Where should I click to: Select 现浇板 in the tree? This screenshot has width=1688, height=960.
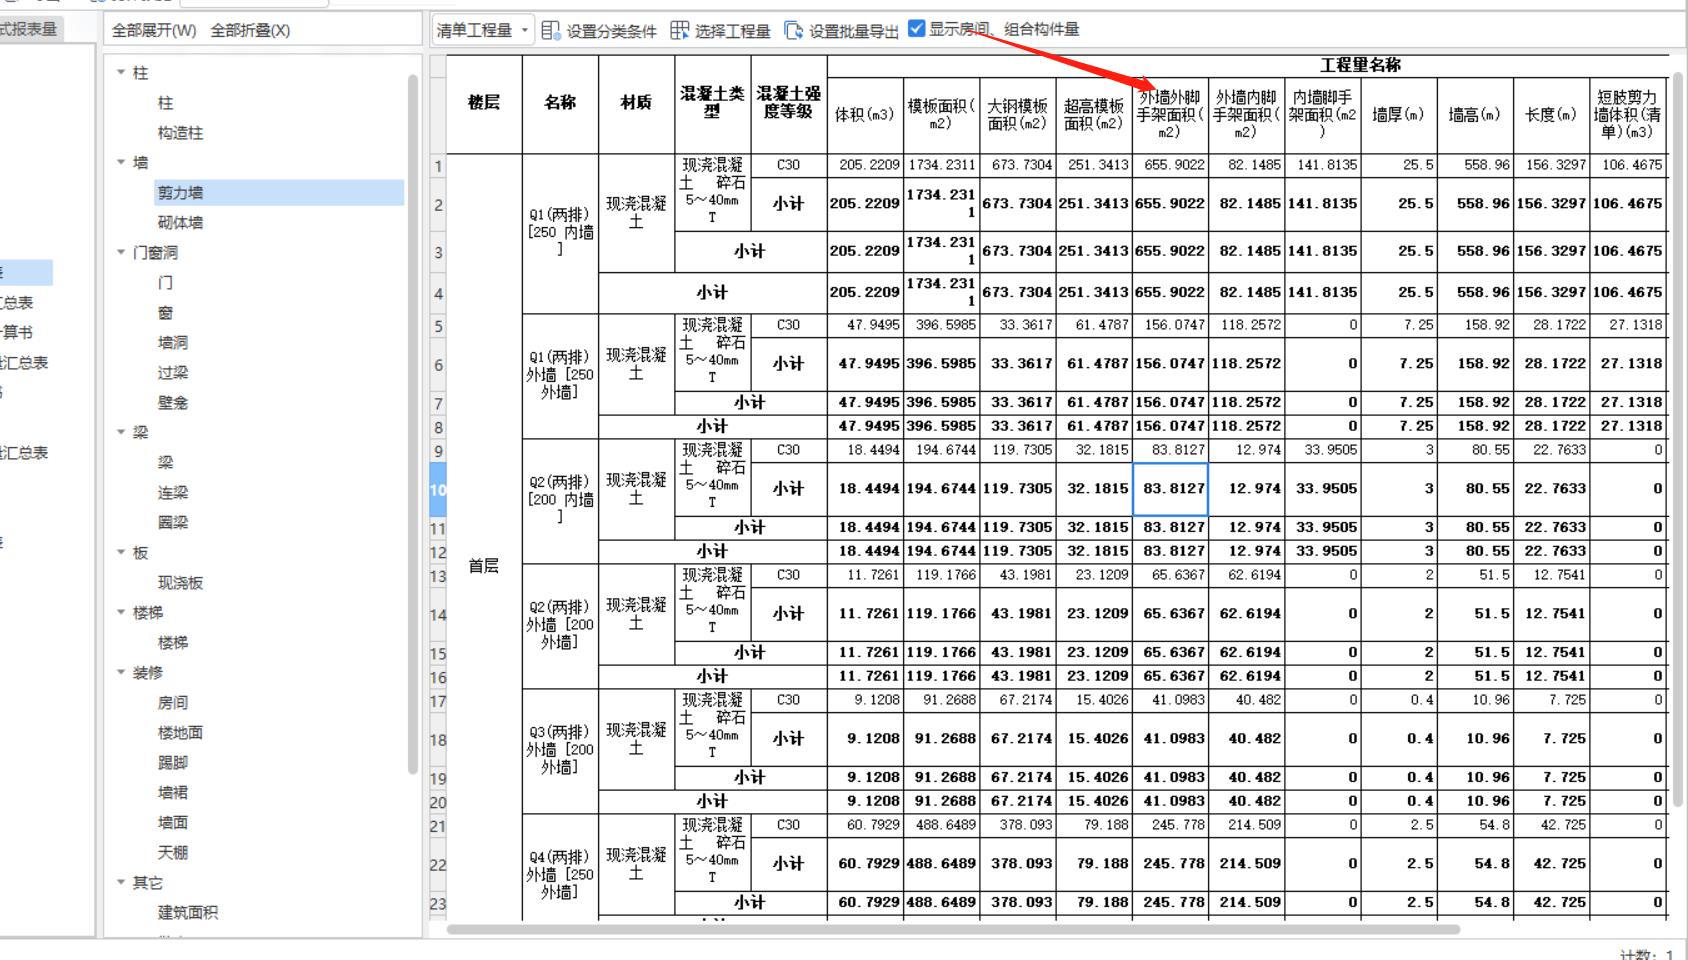pyautogui.click(x=180, y=582)
